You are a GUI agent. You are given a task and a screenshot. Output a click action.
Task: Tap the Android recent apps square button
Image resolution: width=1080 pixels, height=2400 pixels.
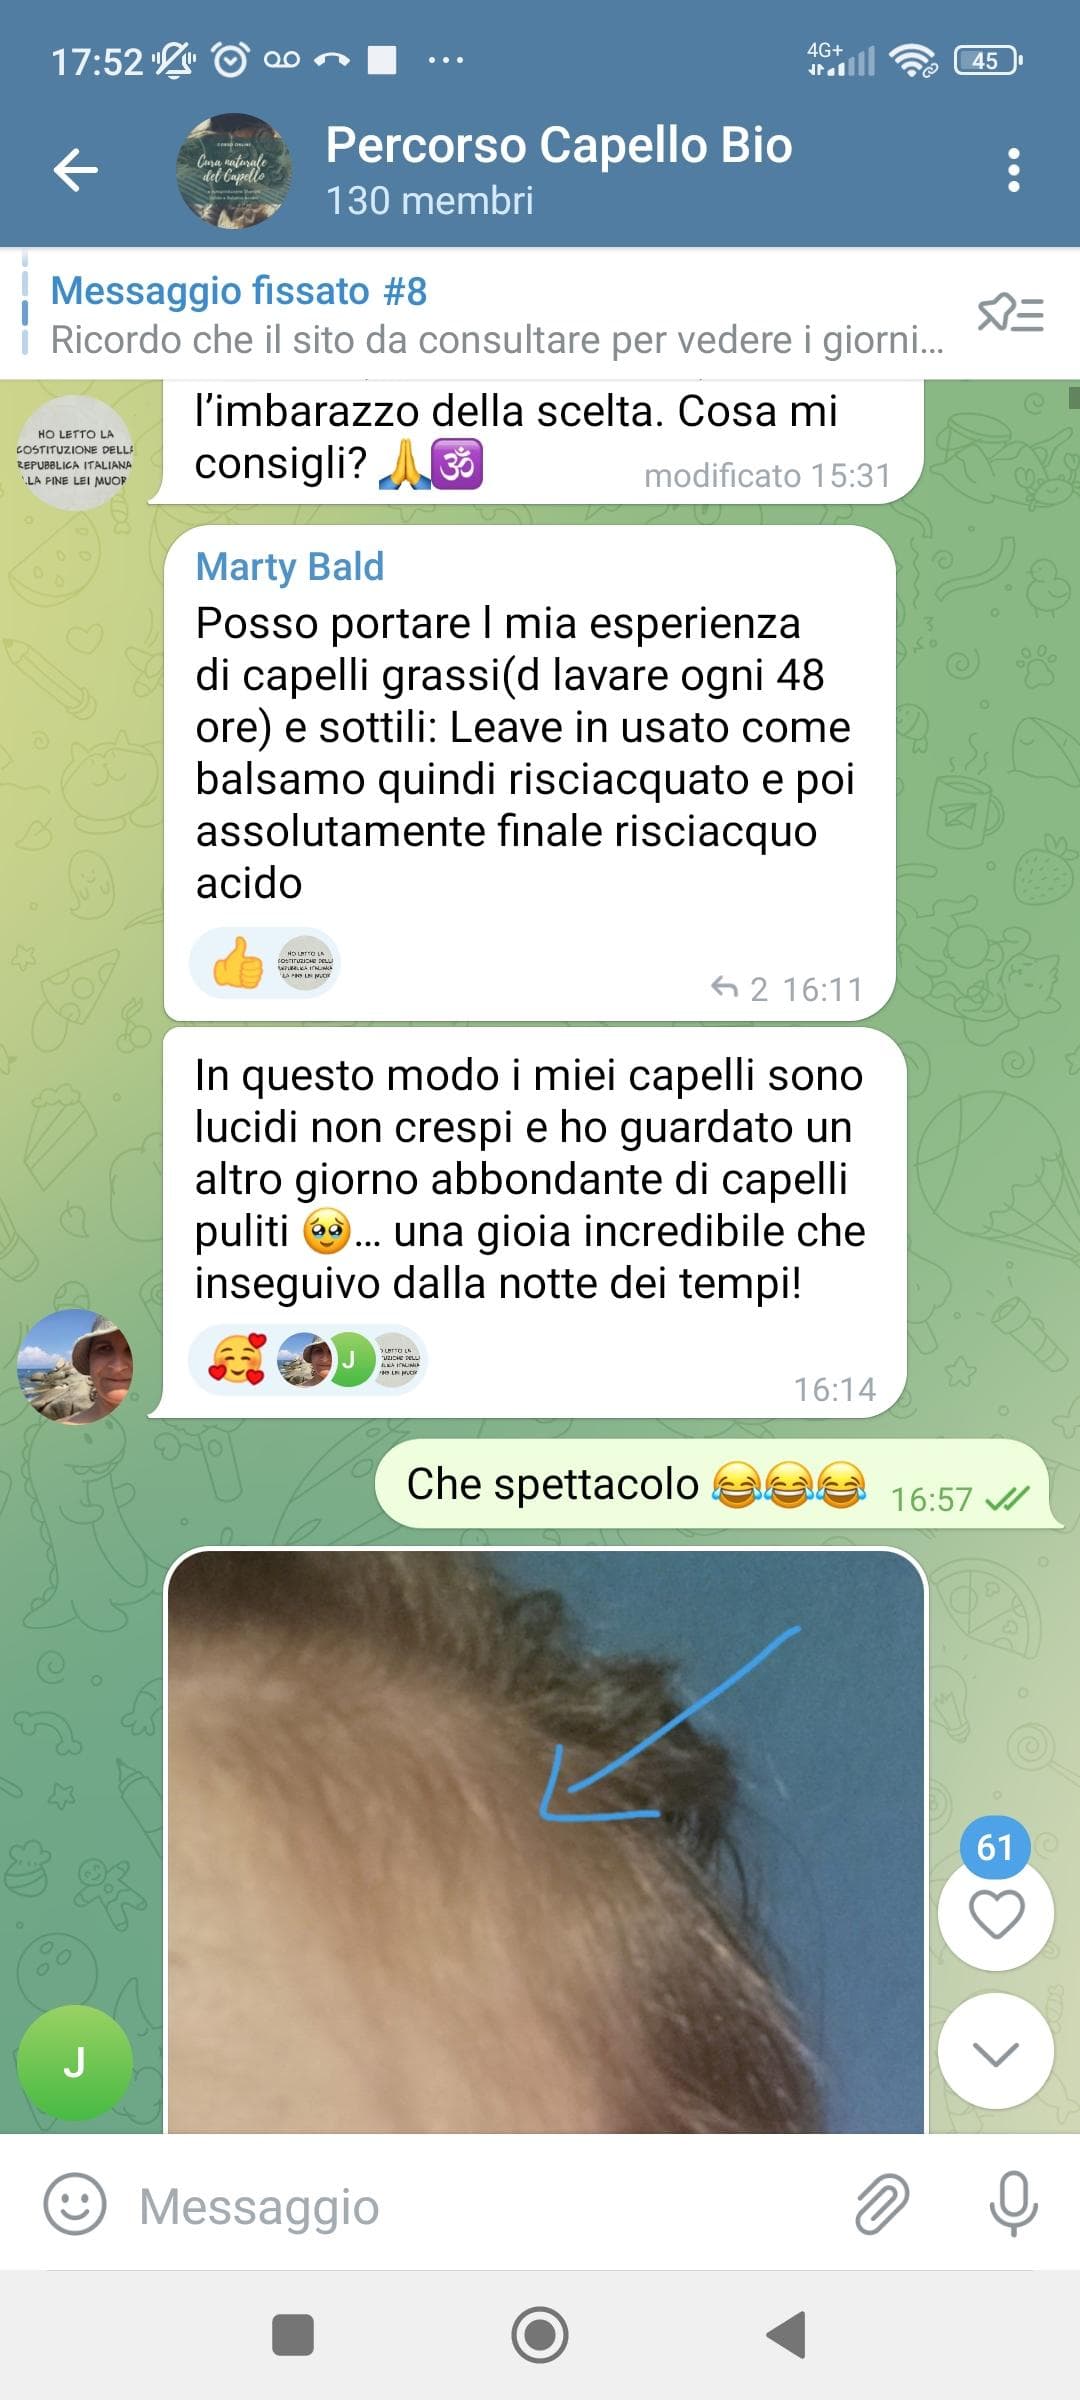293,2335
